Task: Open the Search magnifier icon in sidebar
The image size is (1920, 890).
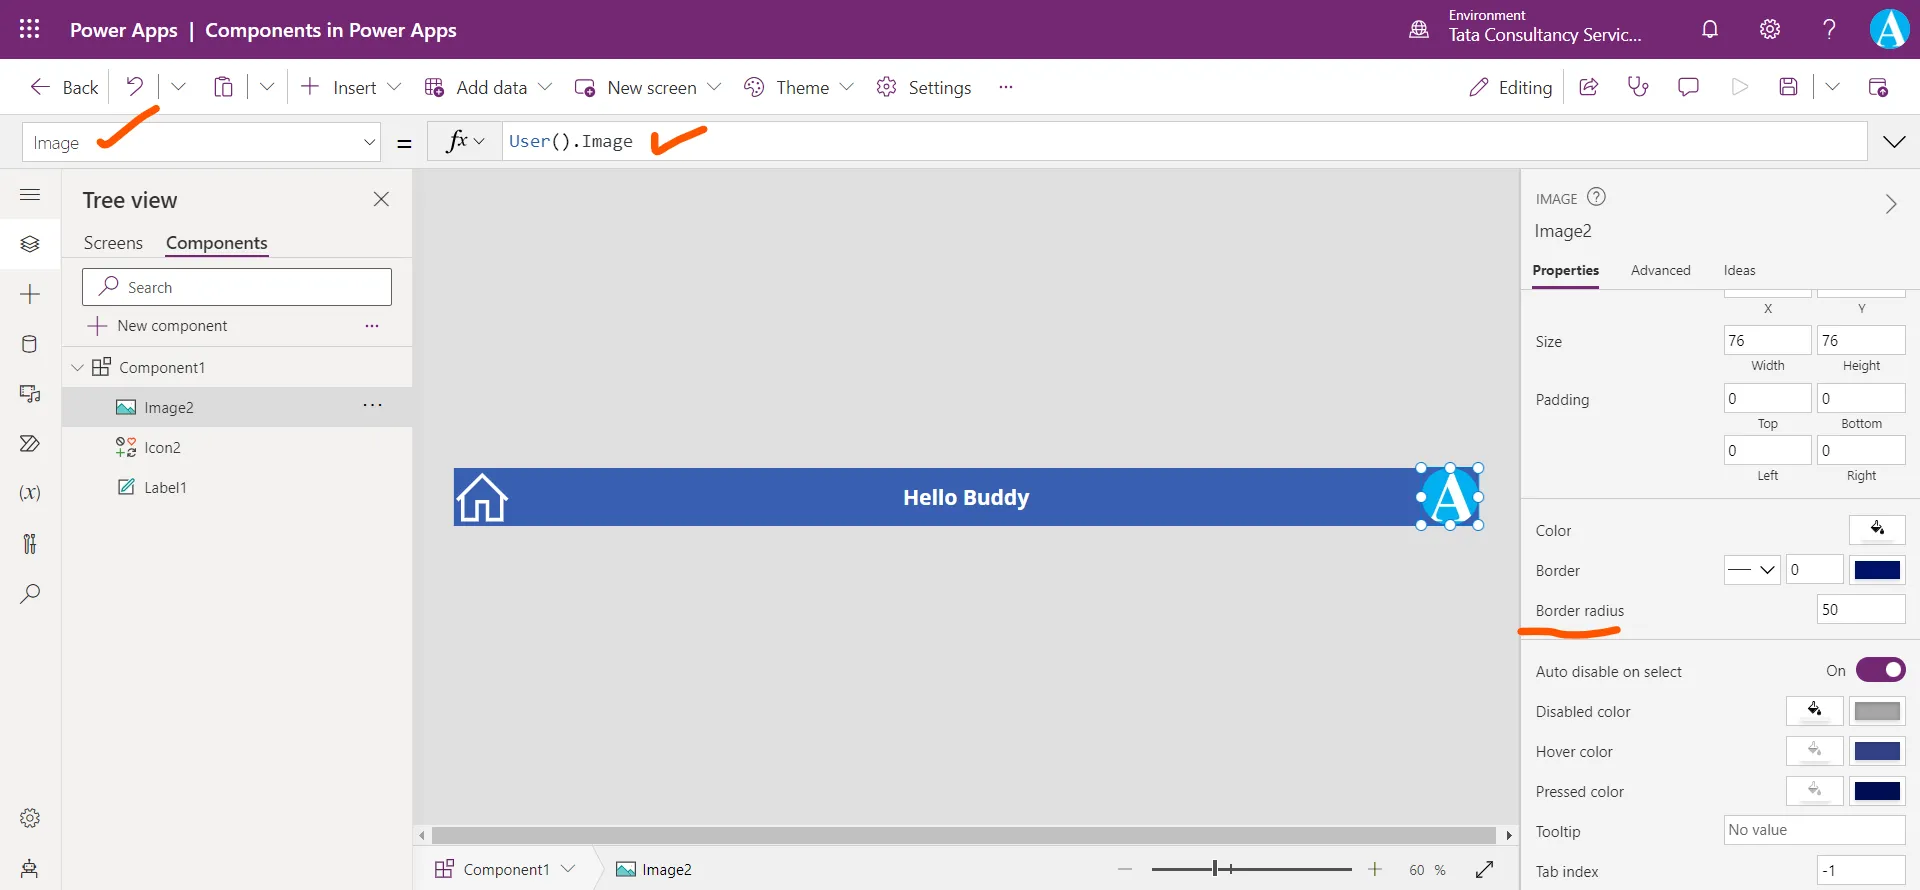Action: (x=30, y=593)
